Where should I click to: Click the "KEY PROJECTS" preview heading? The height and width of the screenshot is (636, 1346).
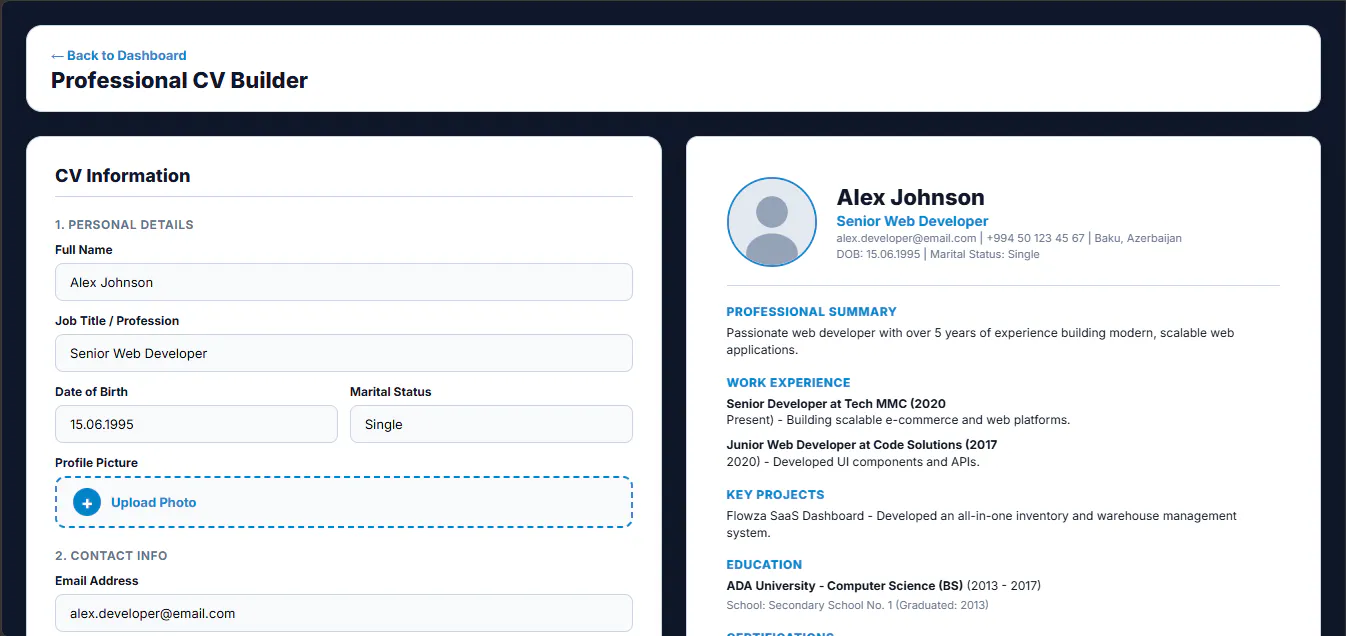(x=775, y=495)
